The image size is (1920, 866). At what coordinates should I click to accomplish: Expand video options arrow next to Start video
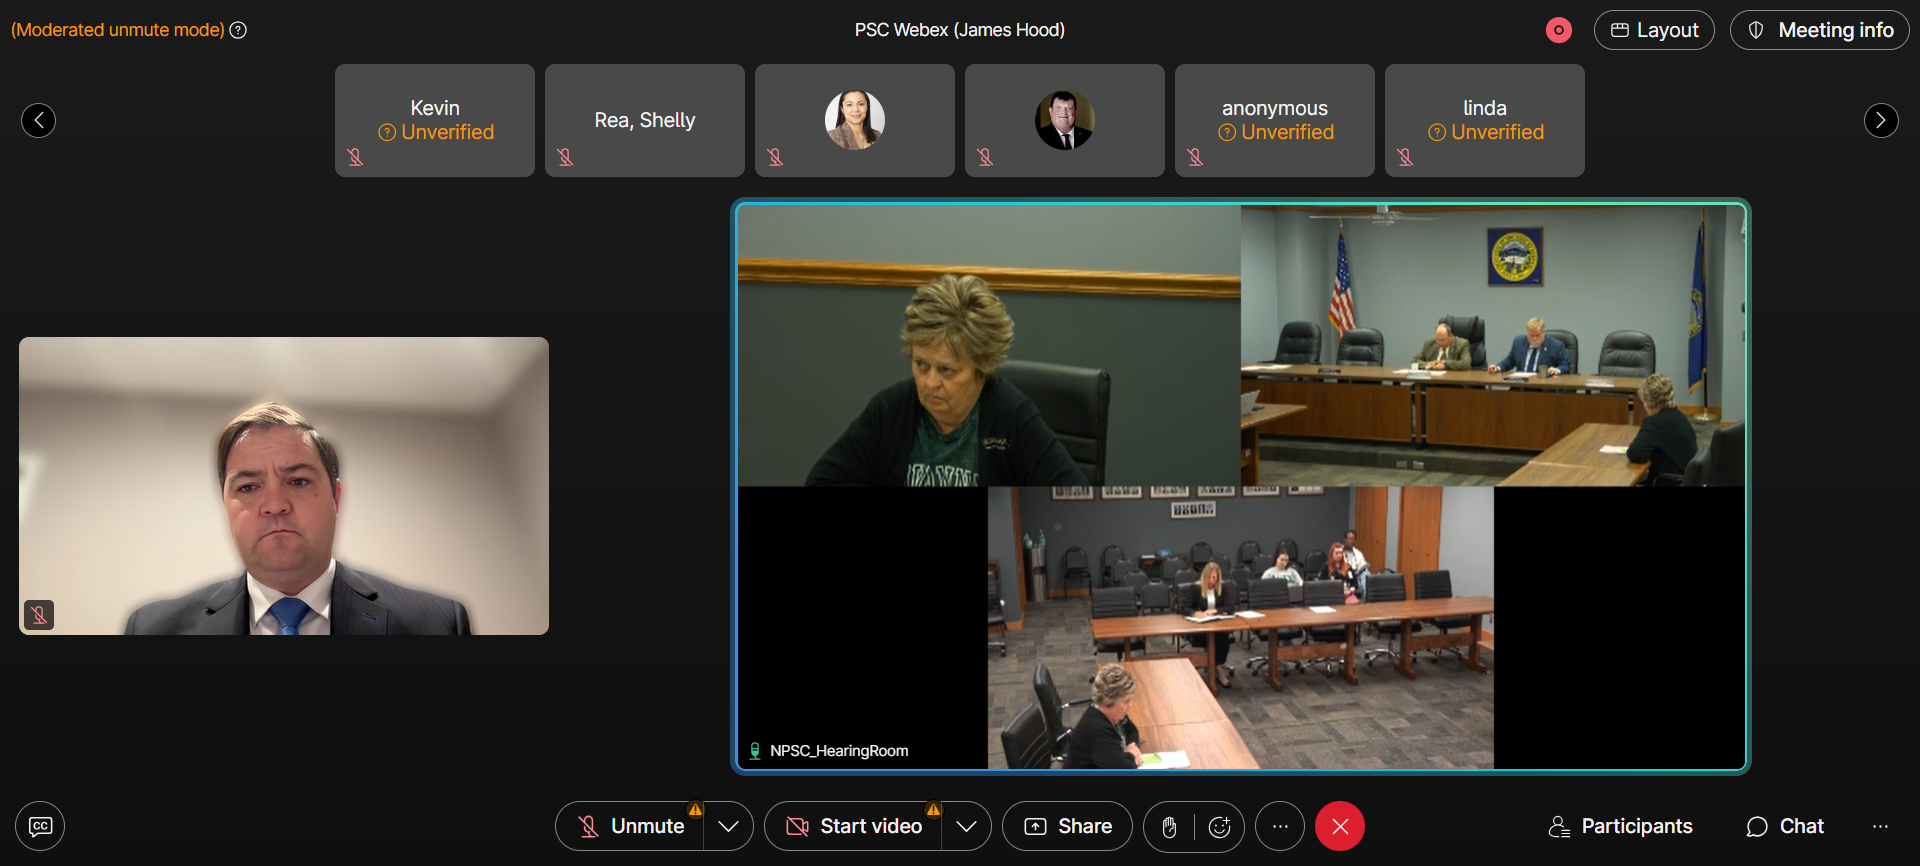click(965, 826)
